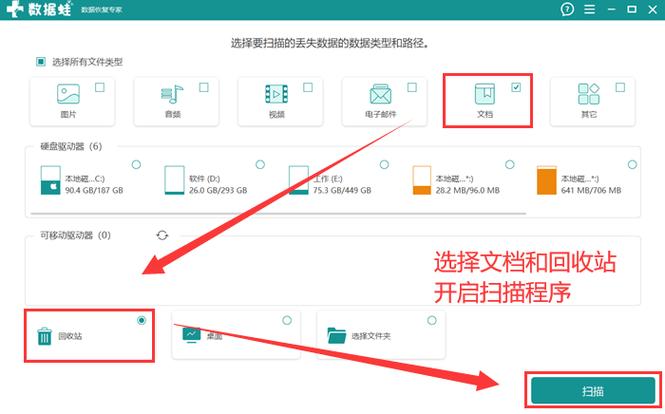Select the 软件 (D:) radio button

point(260,165)
